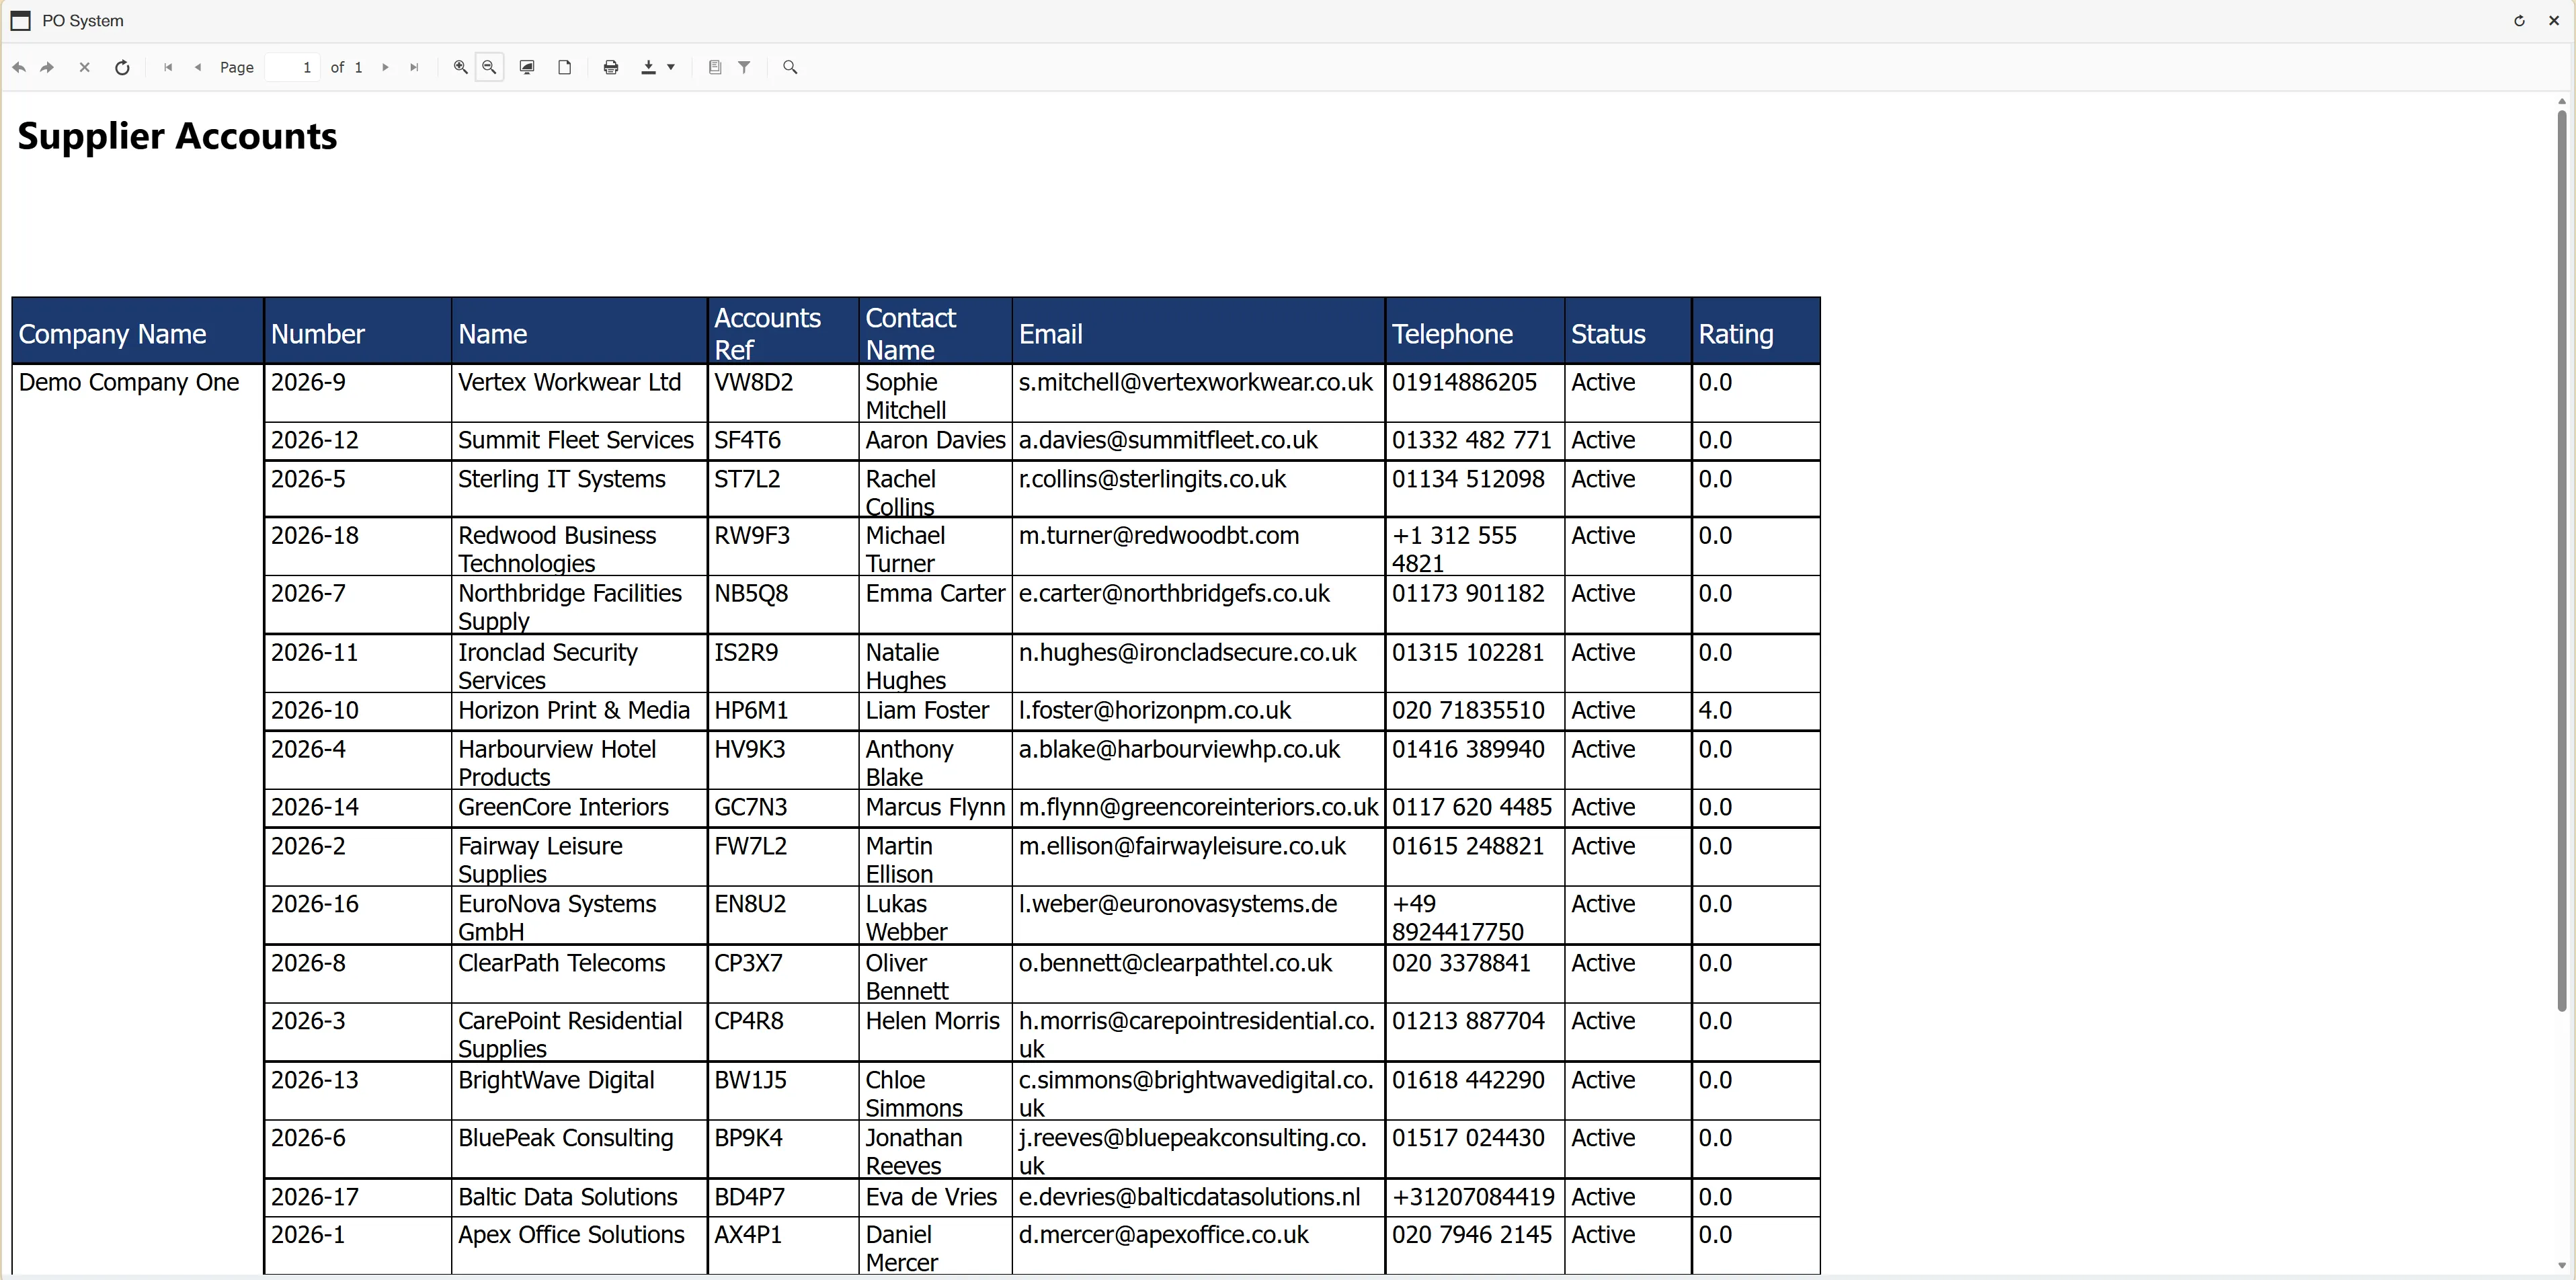The width and height of the screenshot is (2576, 1280).
Task: Click the Company Name column header
Action: pos(138,331)
